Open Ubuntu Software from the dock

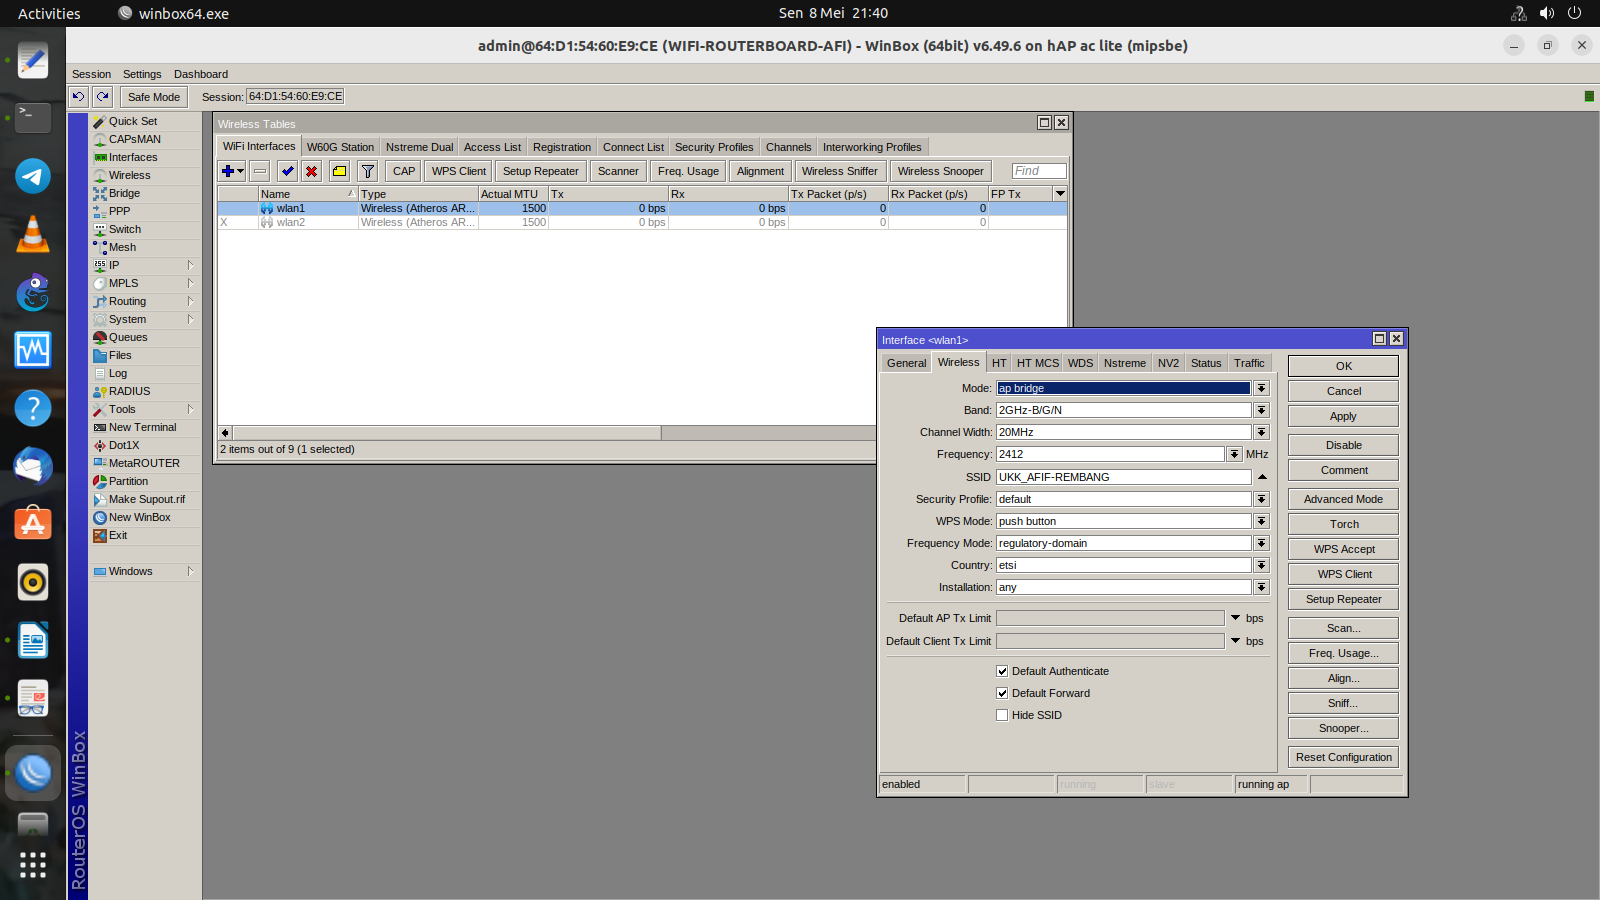tap(33, 524)
